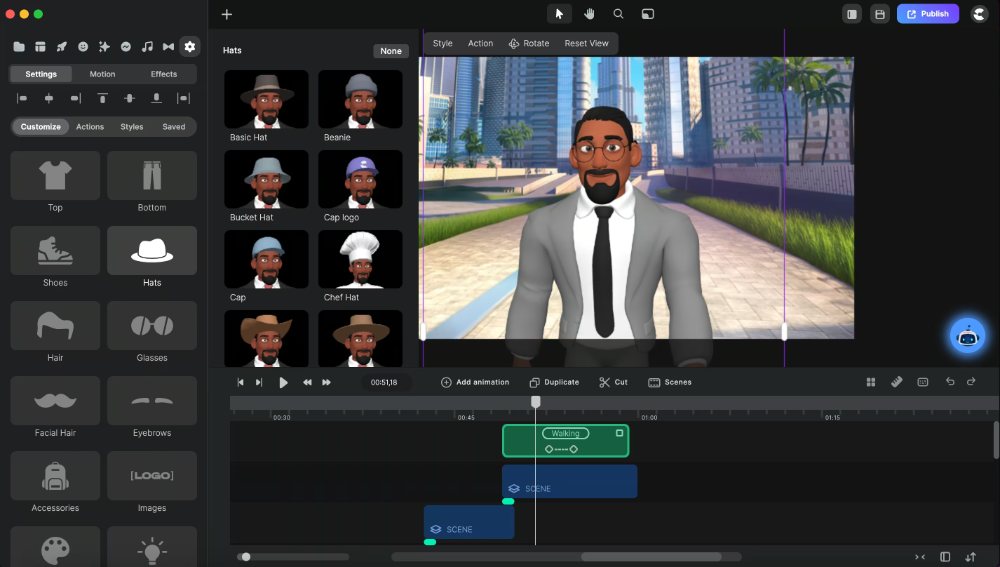
Task: Rewind the timeline
Action: tap(307, 382)
